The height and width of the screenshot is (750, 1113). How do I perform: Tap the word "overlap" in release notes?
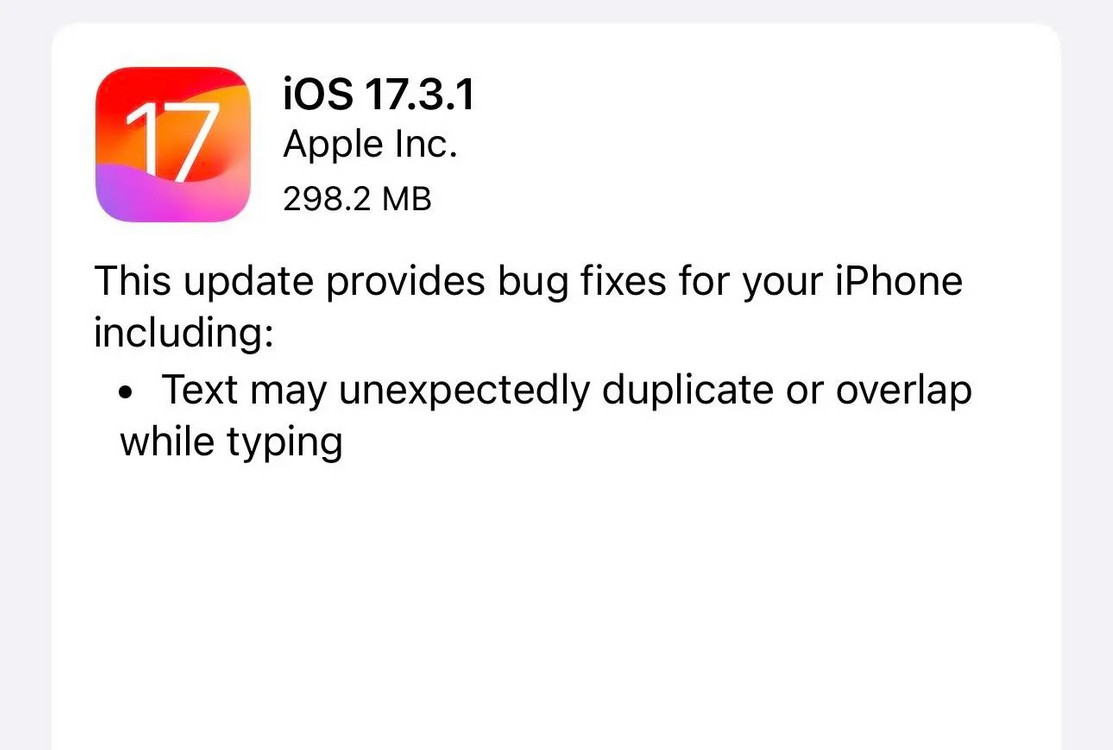point(904,391)
